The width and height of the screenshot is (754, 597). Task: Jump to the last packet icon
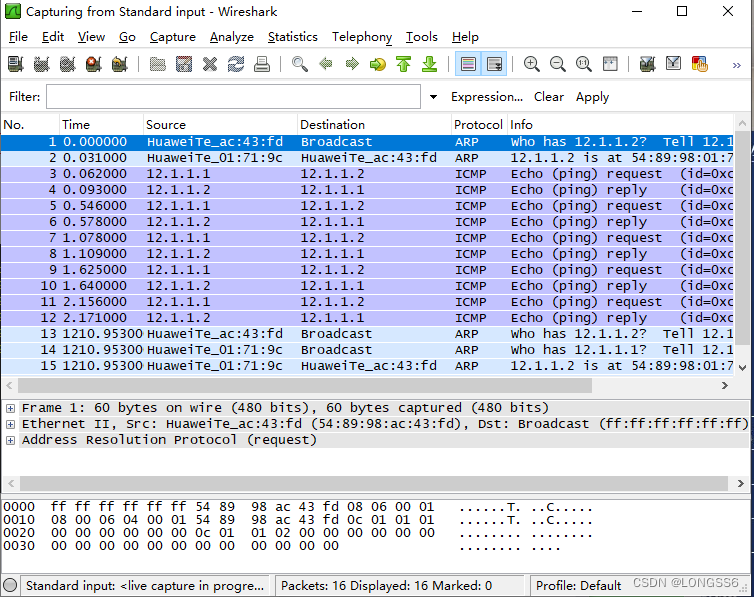(x=429, y=64)
